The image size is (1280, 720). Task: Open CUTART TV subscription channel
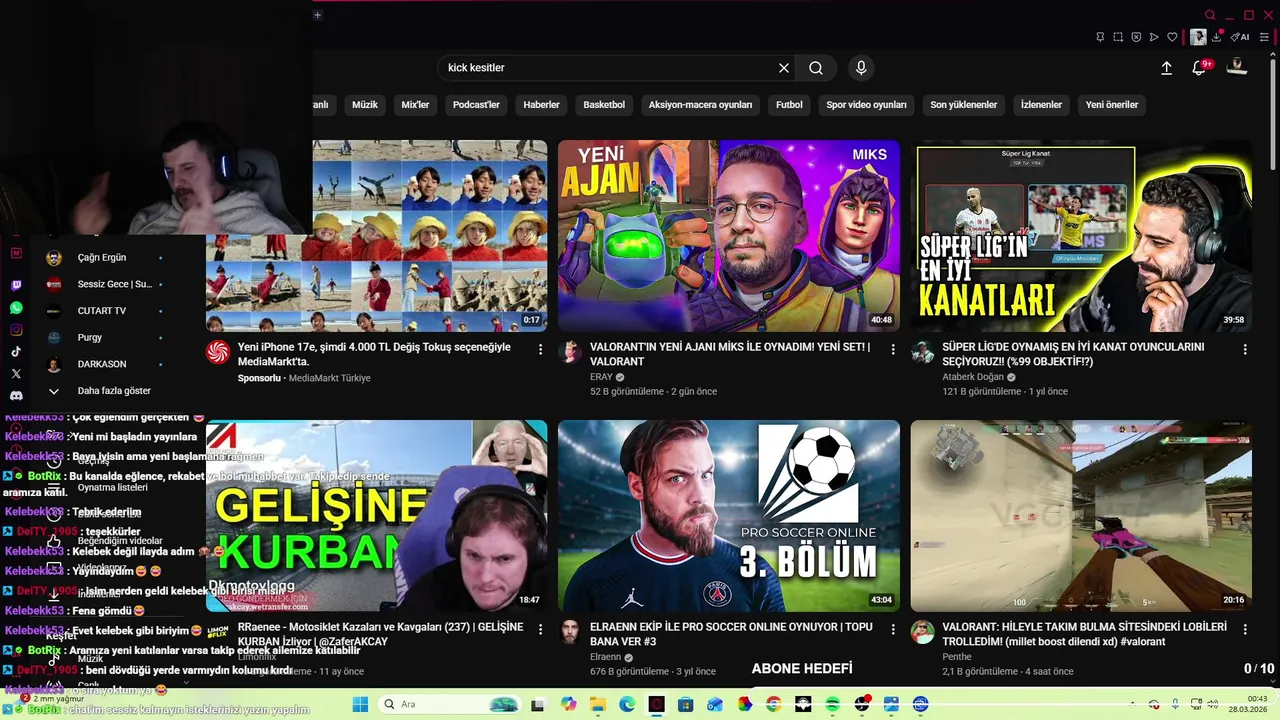(102, 311)
